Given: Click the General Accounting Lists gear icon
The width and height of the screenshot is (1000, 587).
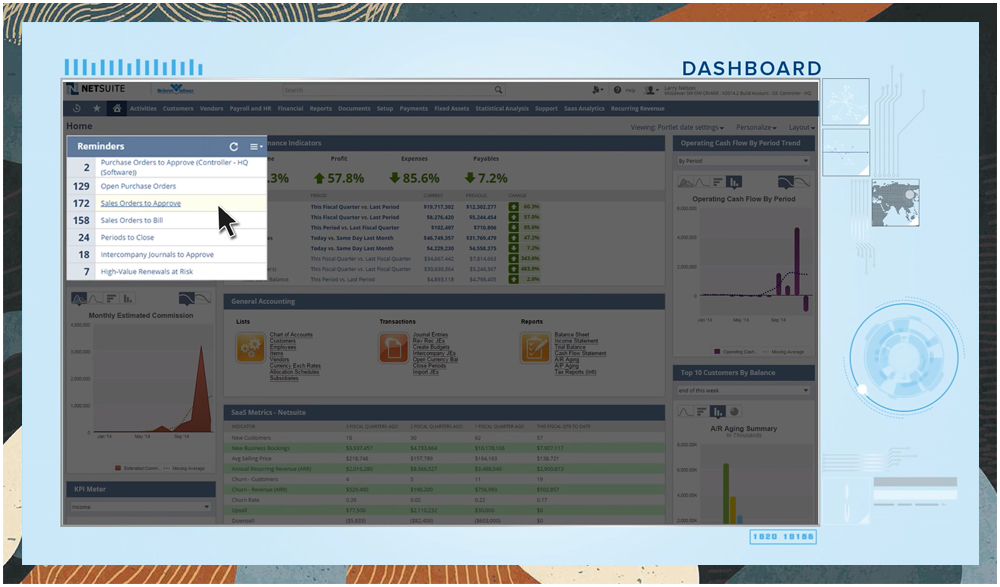Looking at the screenshot, I should click(x=251, y=348).
